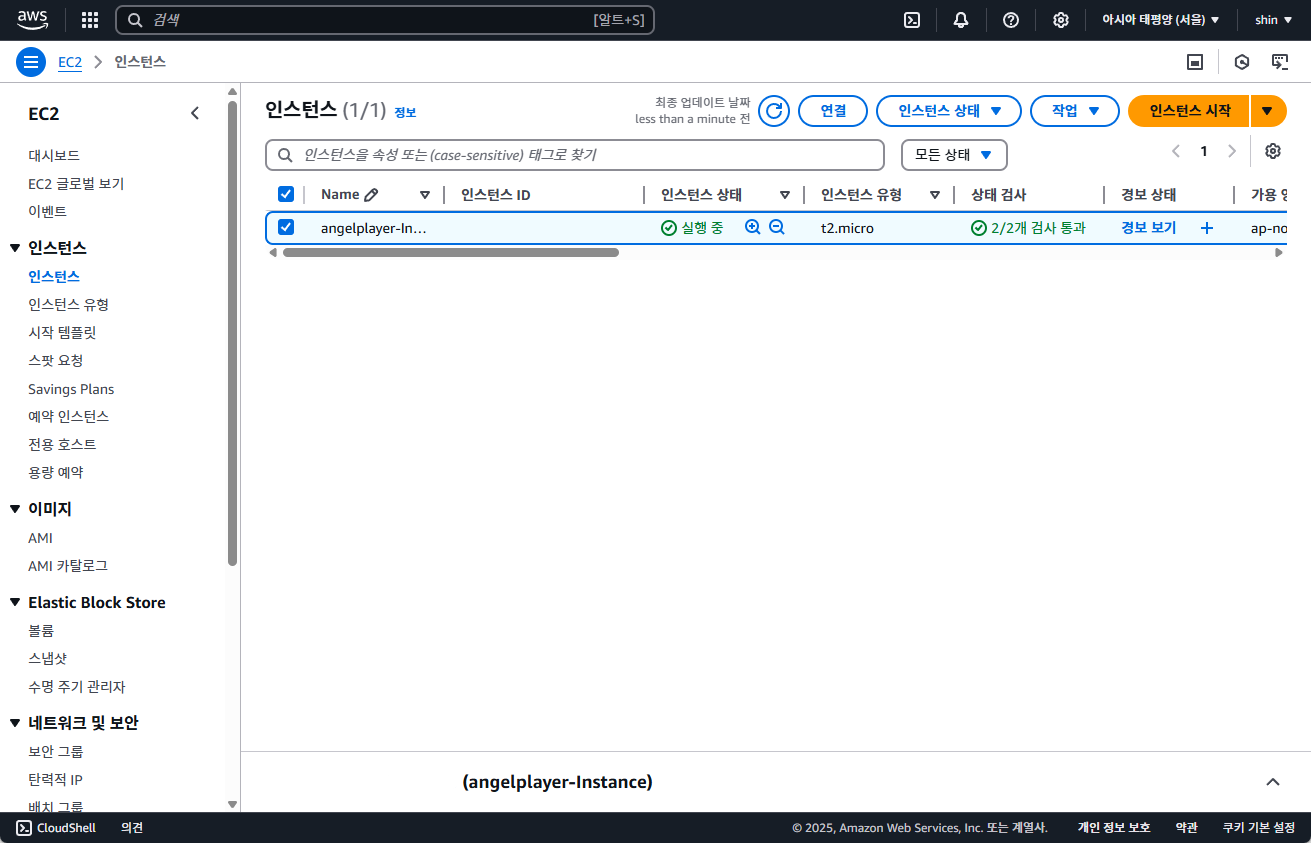
Task: Open table preferences gear icon
Action: pyautogui.click(x=1273, y=151)
